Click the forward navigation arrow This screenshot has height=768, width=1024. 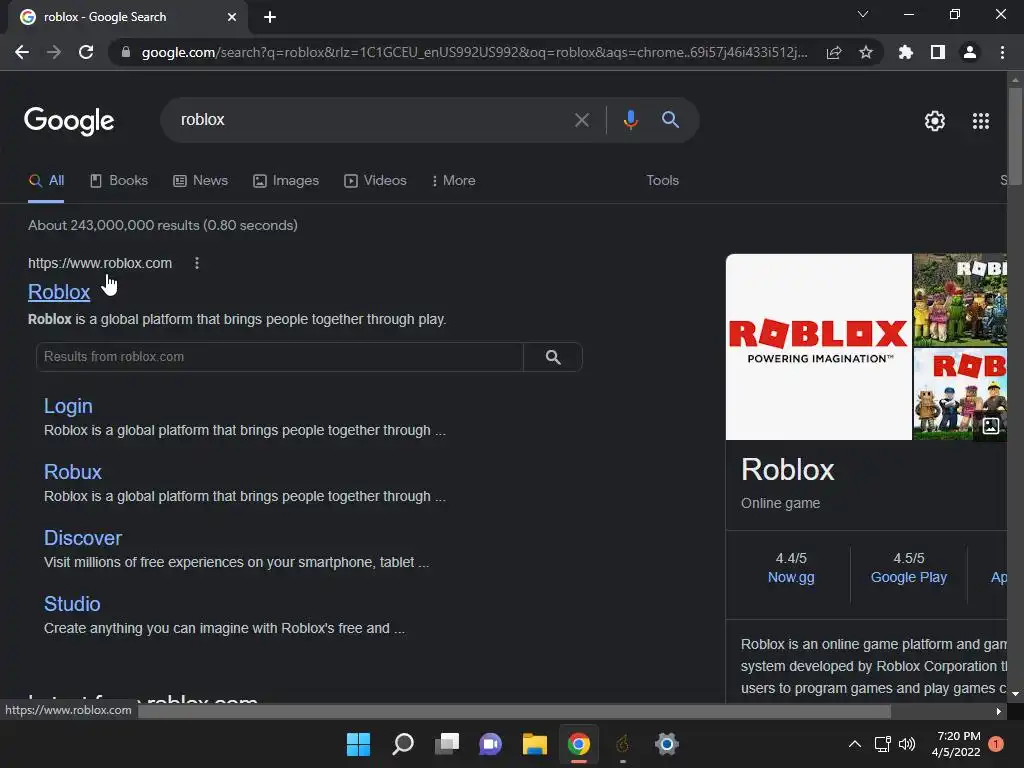coord(54,52)
